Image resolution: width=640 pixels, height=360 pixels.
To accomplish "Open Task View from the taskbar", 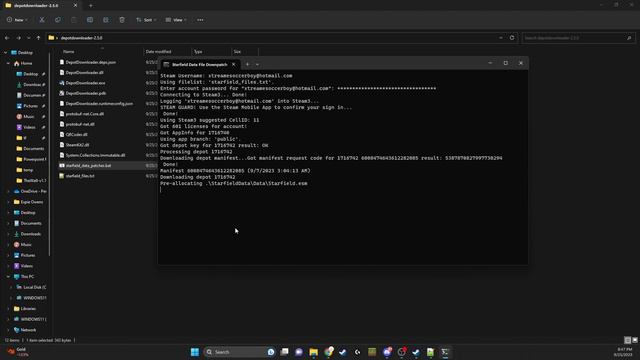I will coord(284,352).
